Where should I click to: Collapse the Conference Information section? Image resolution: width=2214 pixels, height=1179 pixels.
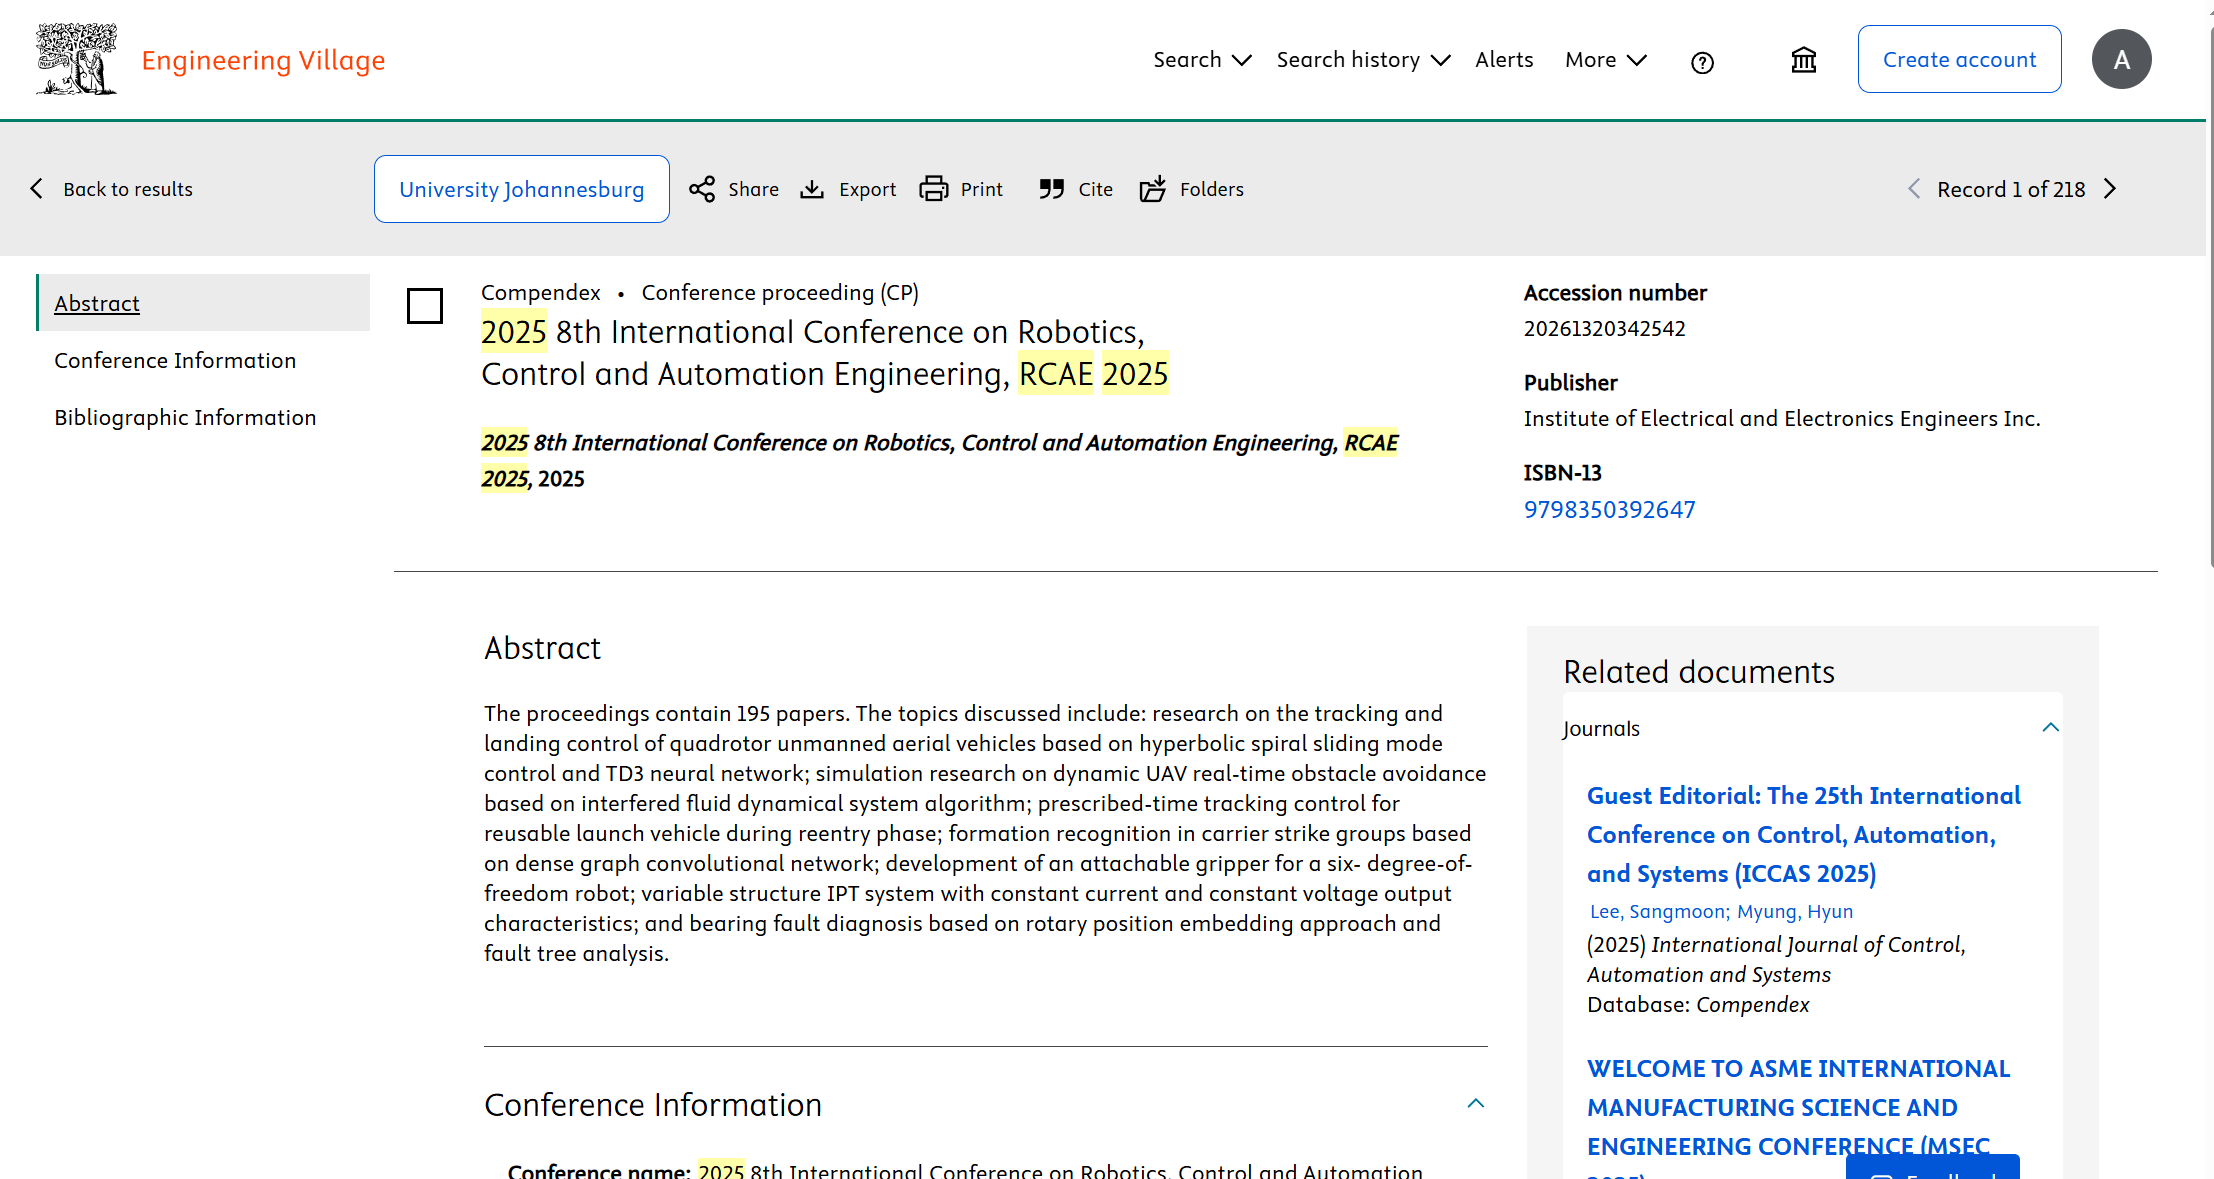pos(1475,1104)
